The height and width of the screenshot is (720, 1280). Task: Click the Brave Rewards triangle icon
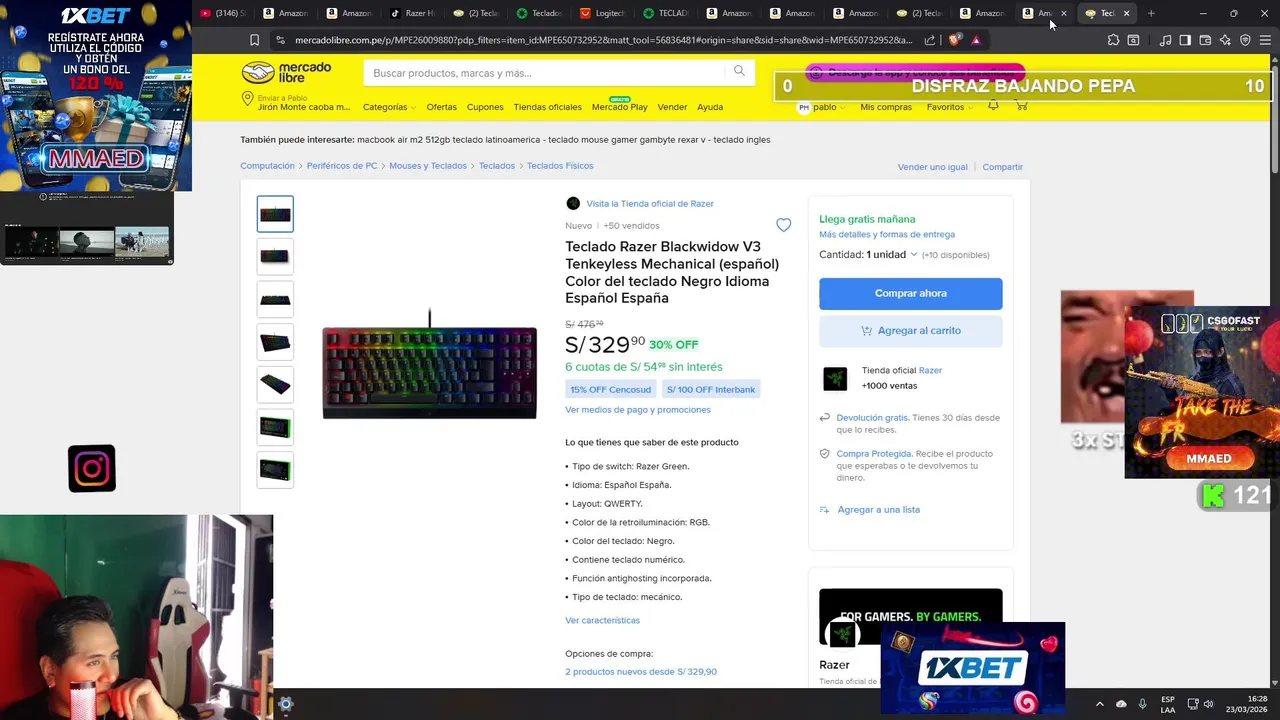click(976, 40)
